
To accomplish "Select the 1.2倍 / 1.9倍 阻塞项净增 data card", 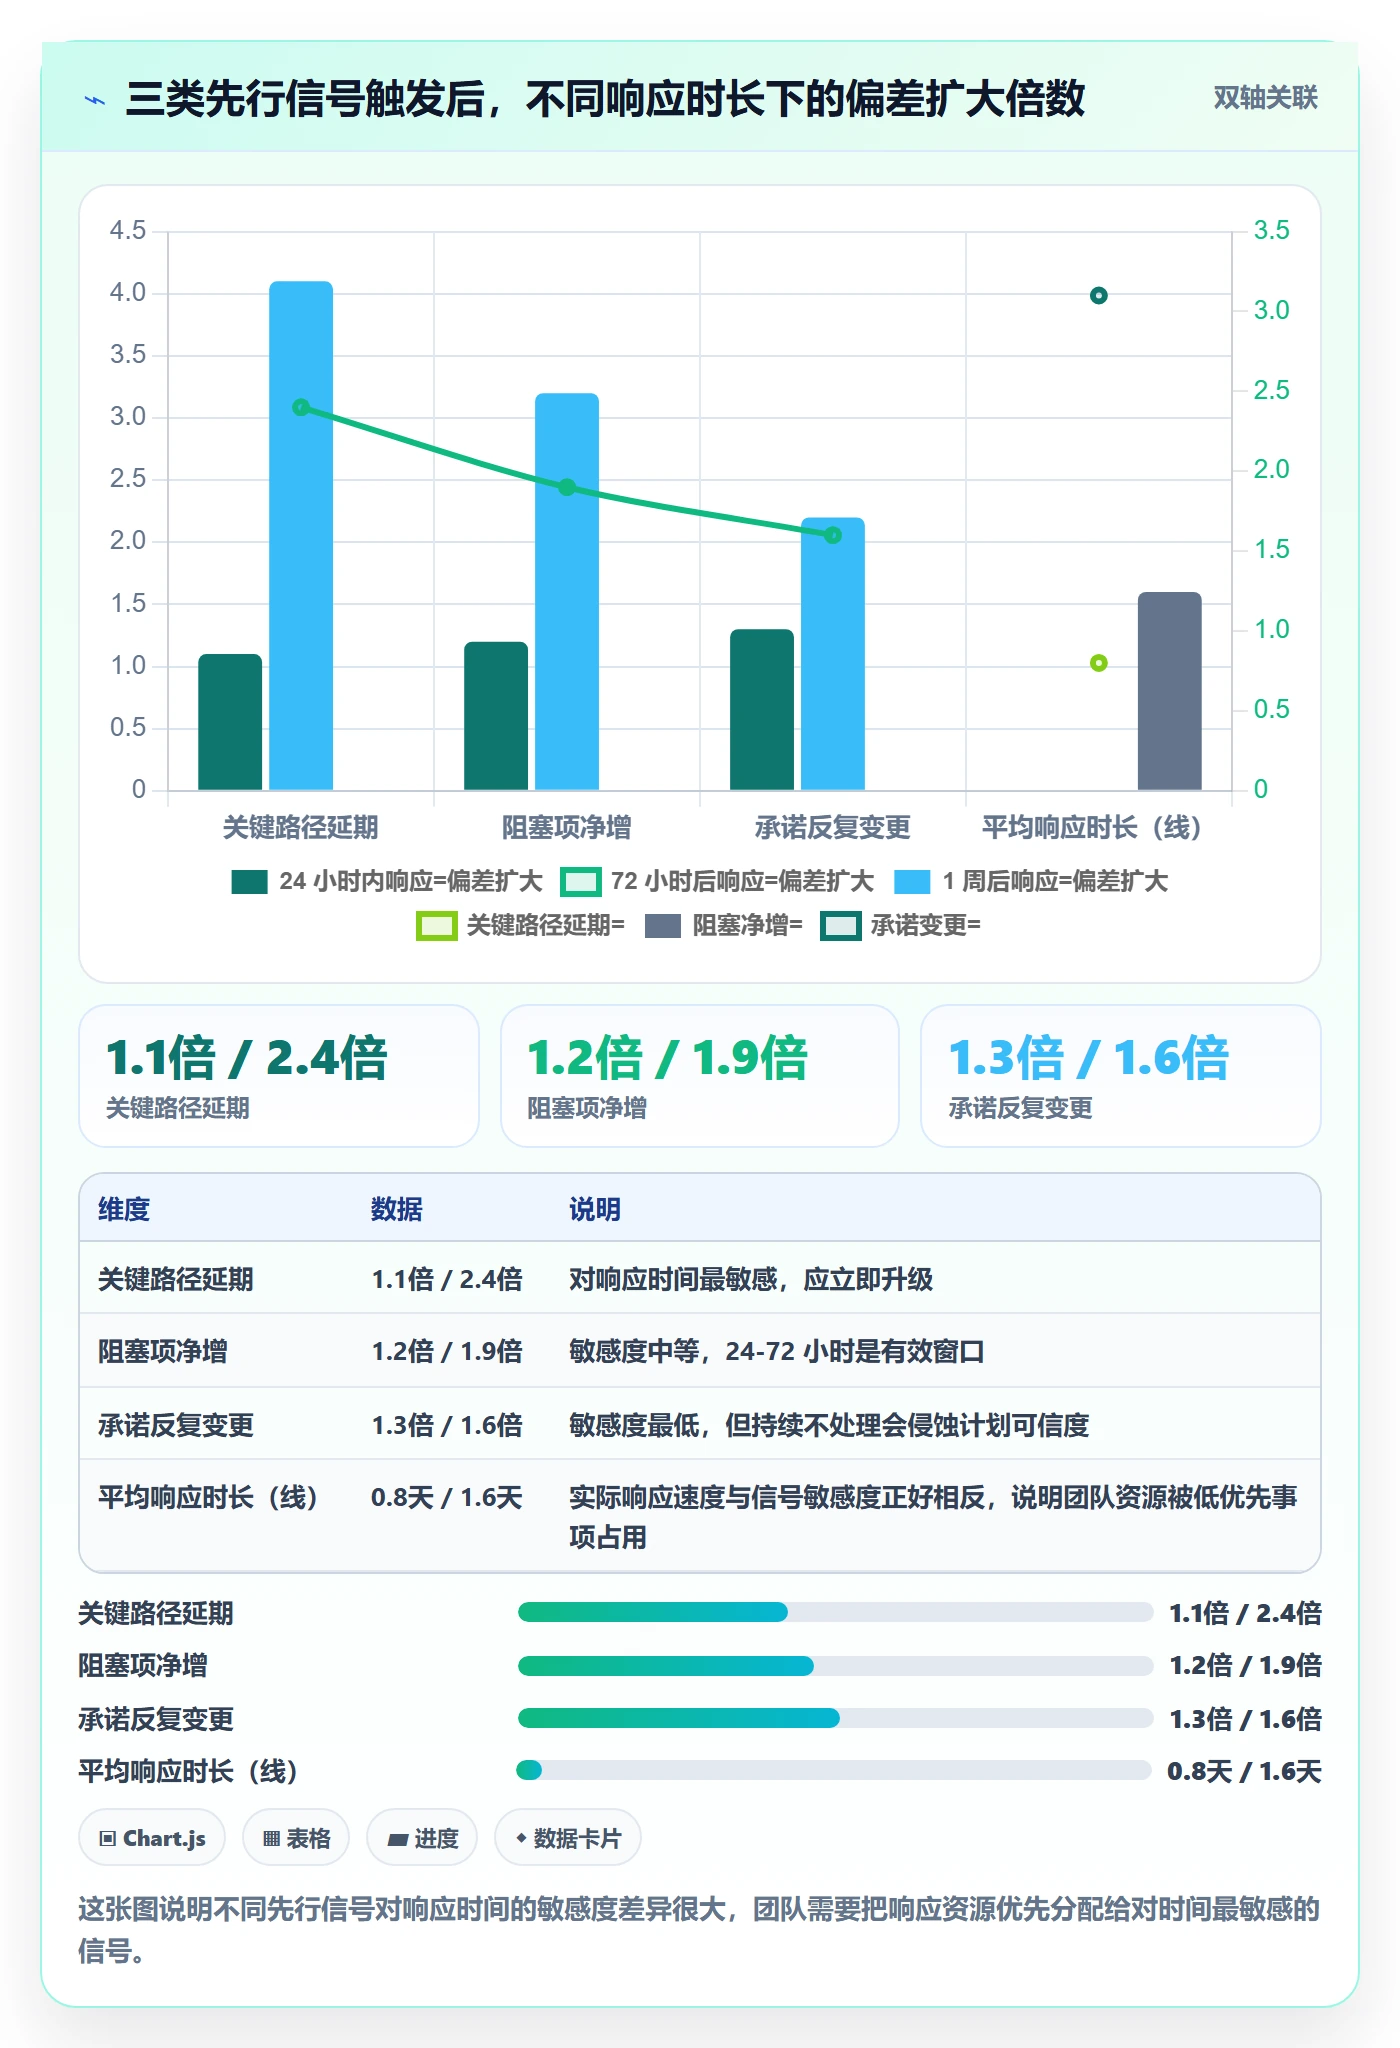I will click(x=700, y=1076).
